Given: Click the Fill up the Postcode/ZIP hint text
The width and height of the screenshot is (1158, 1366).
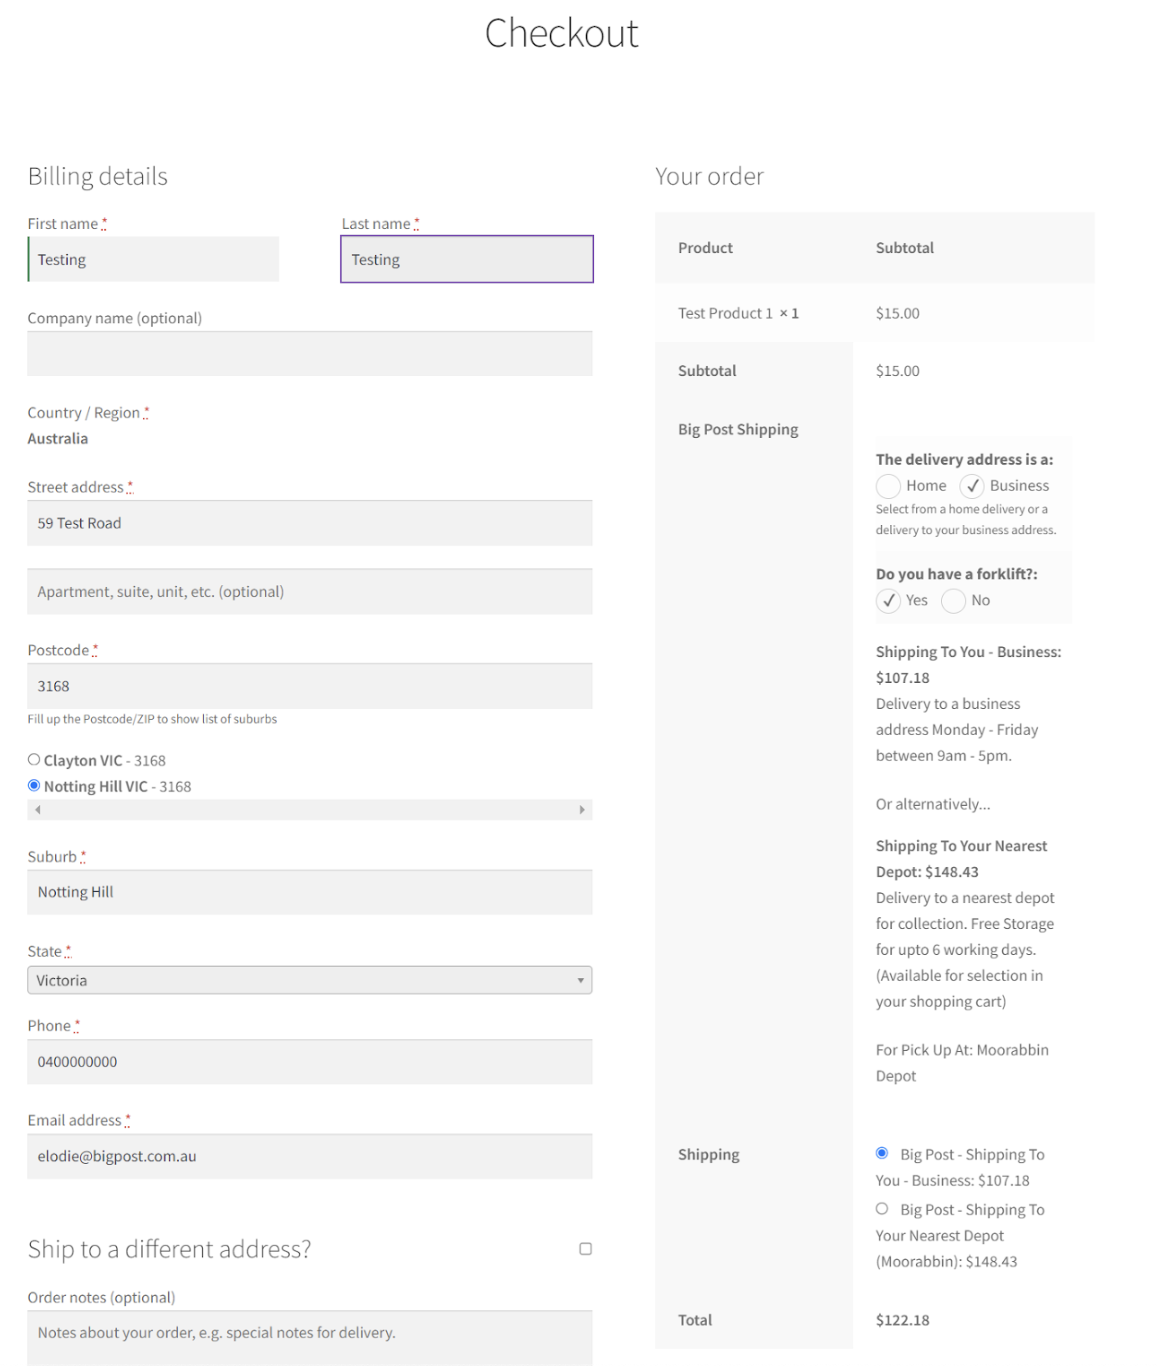Looking at the screenshot, I should coord(152,719).
